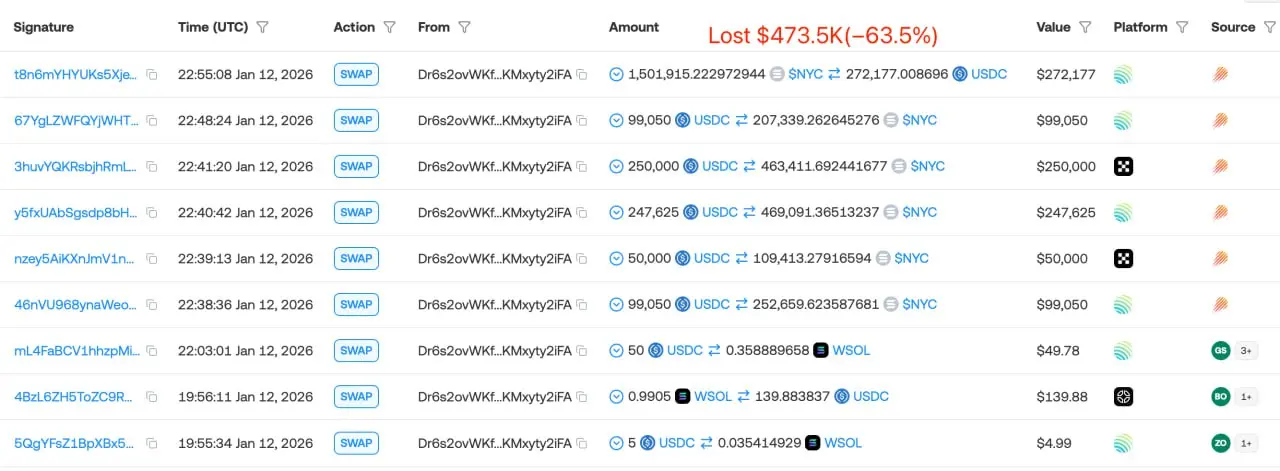Copy signature t8n6mYHYUKs5Xje using copy icon
The width and height of the screenshot is (1280, 471).
(x=152, y=74)
